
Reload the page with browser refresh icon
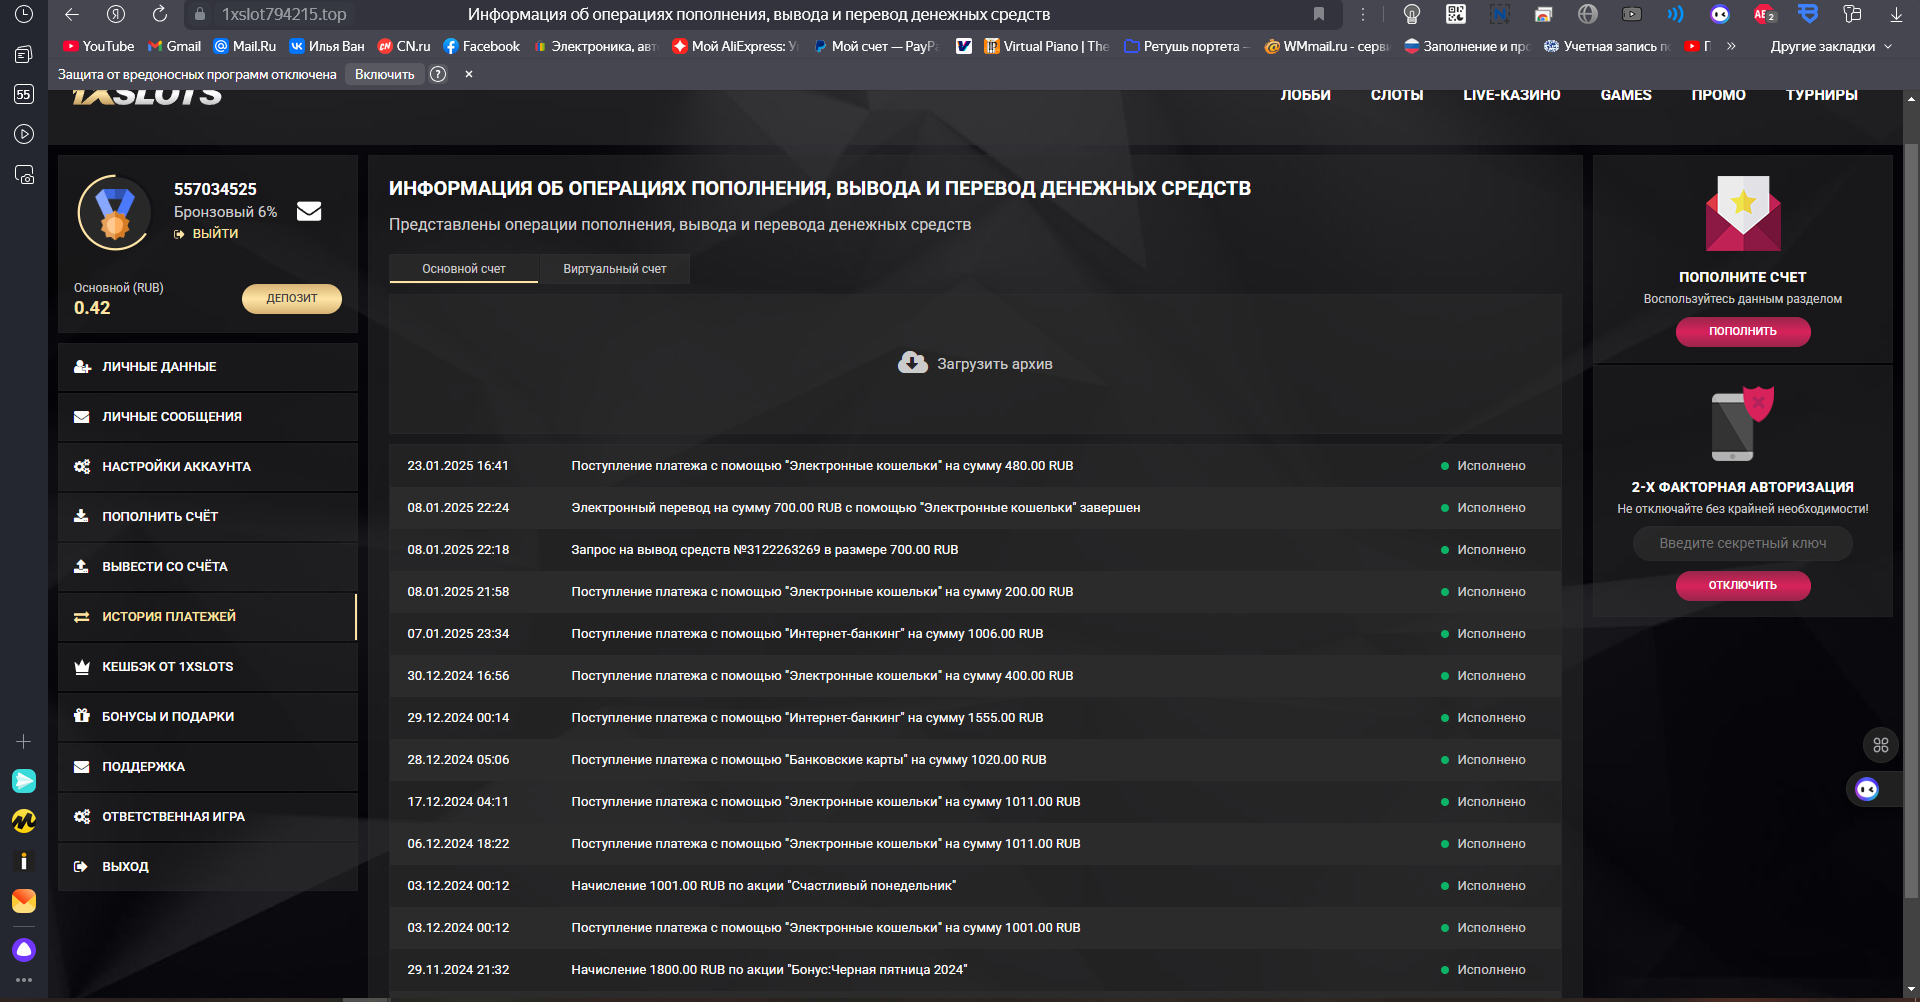(x=160, y=14)
